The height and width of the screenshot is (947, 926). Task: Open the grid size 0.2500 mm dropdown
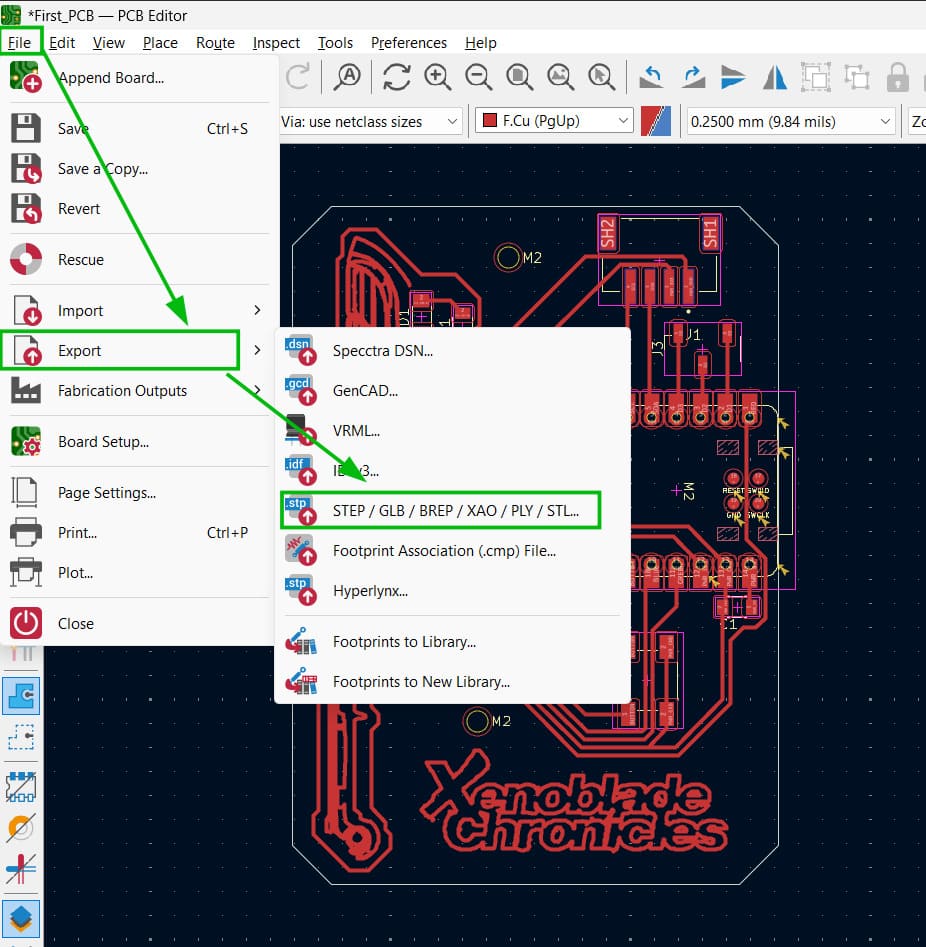[790, 121]
